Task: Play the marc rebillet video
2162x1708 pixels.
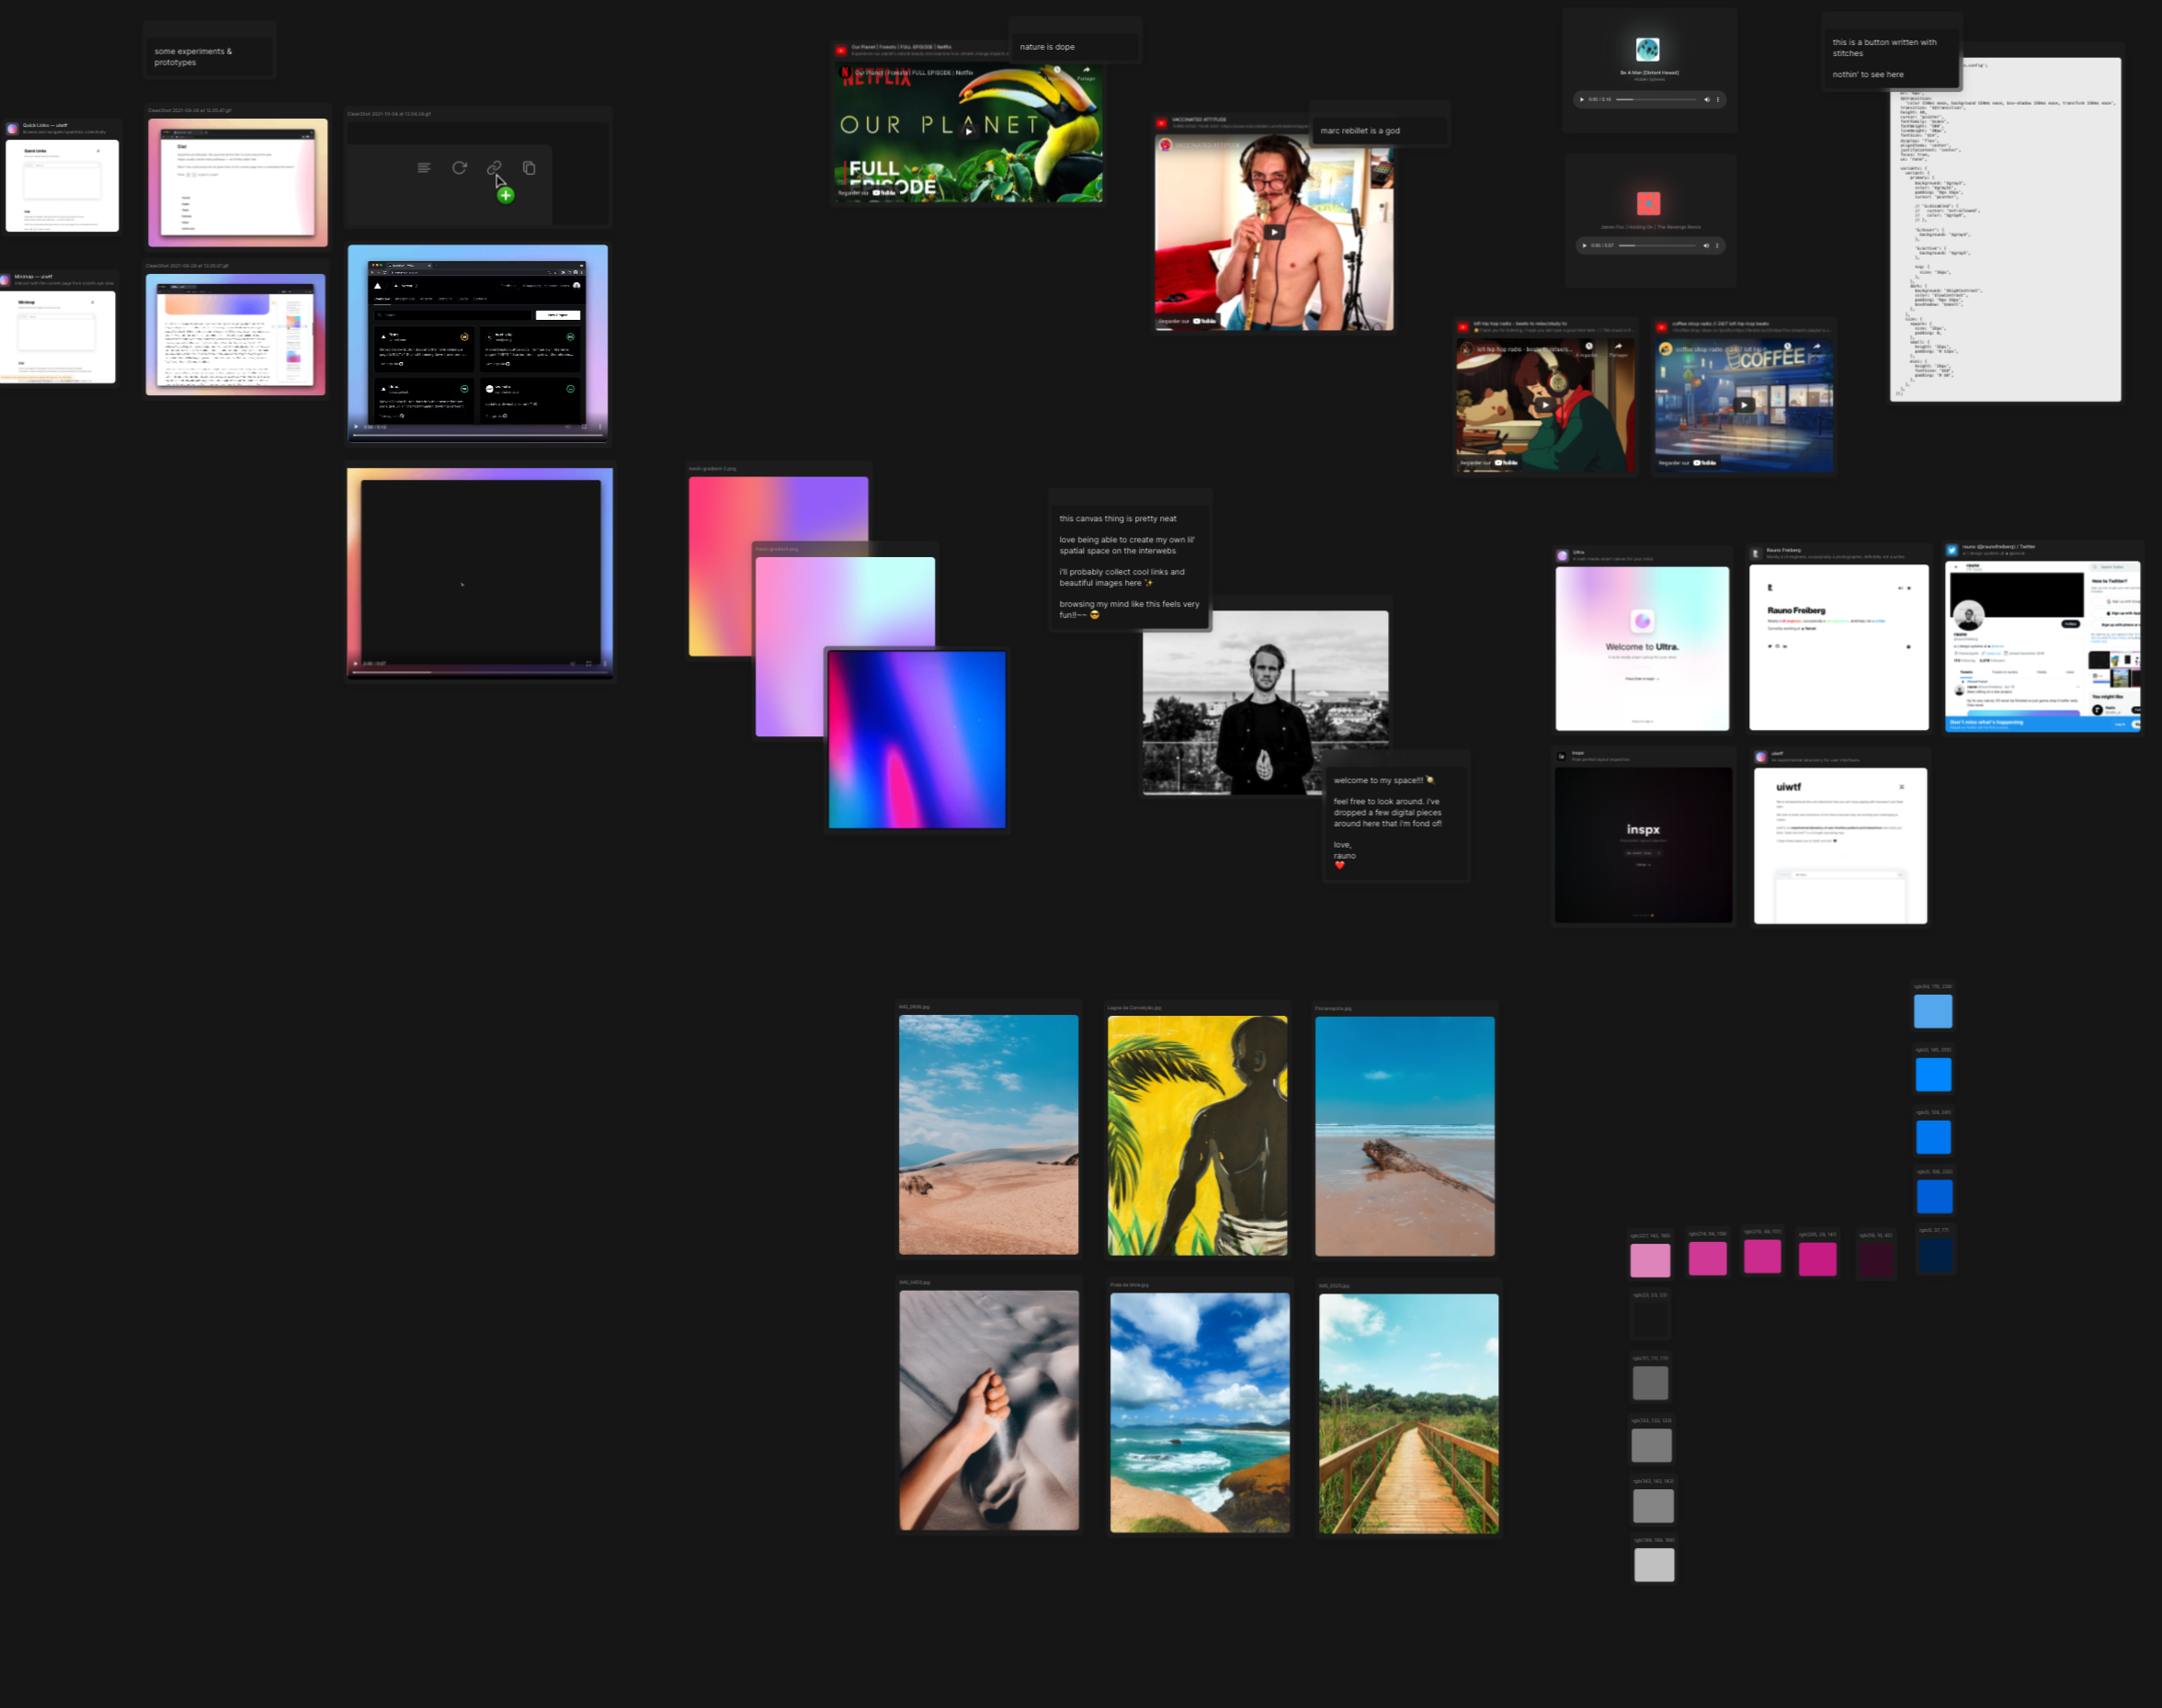Action: pyautogui.click(x=1274, y=232)
